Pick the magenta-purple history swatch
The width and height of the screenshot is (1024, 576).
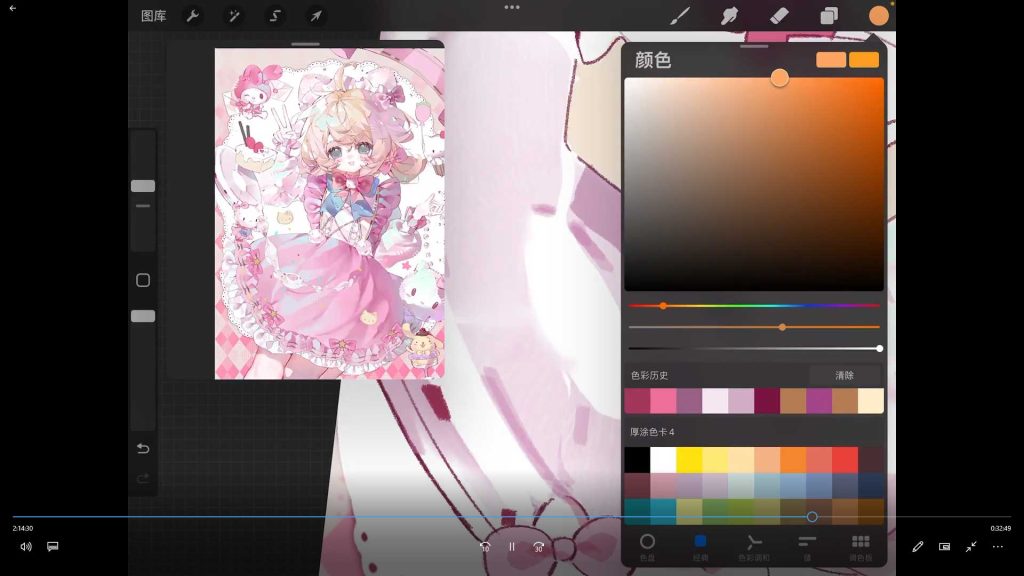[819, 401]
